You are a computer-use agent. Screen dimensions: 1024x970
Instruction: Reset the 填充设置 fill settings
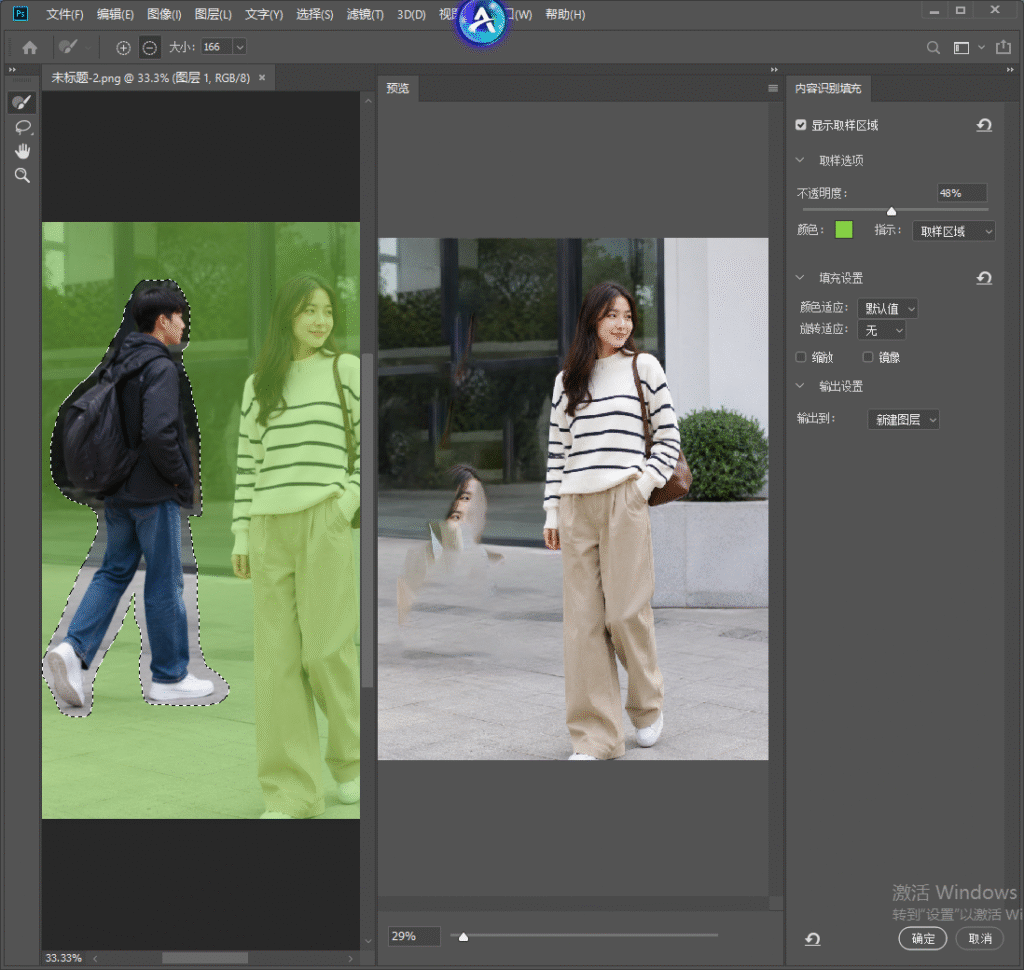984,278
